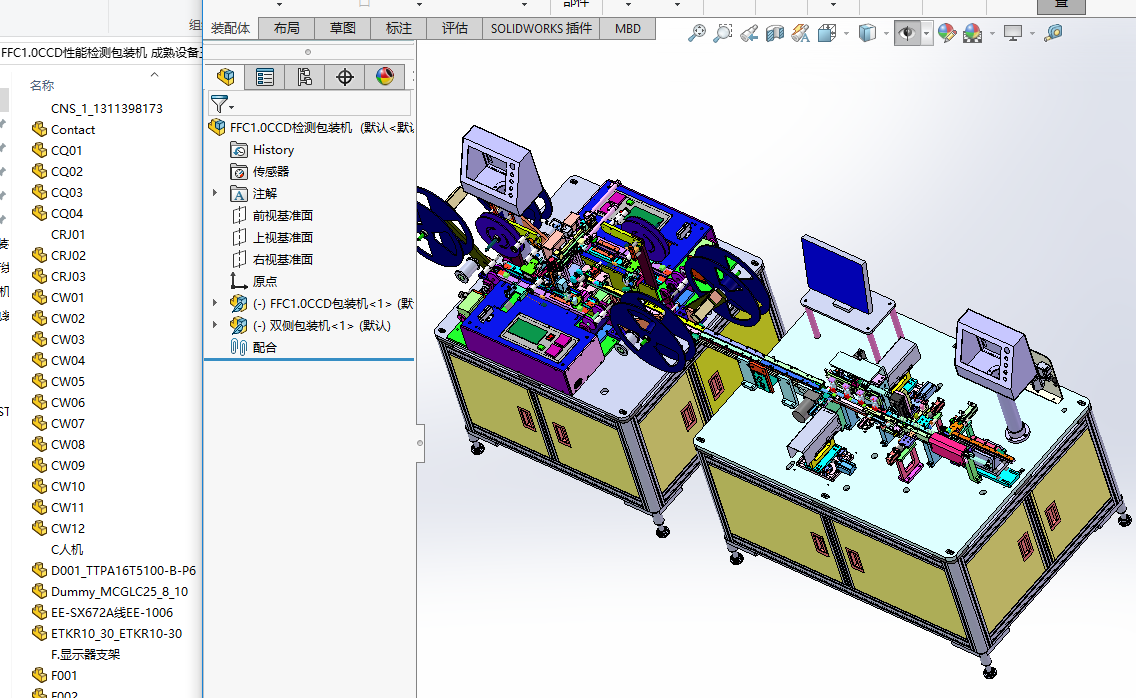Open the Edit Appearance tool
1136x698 pixels.
tap(946, 33)
